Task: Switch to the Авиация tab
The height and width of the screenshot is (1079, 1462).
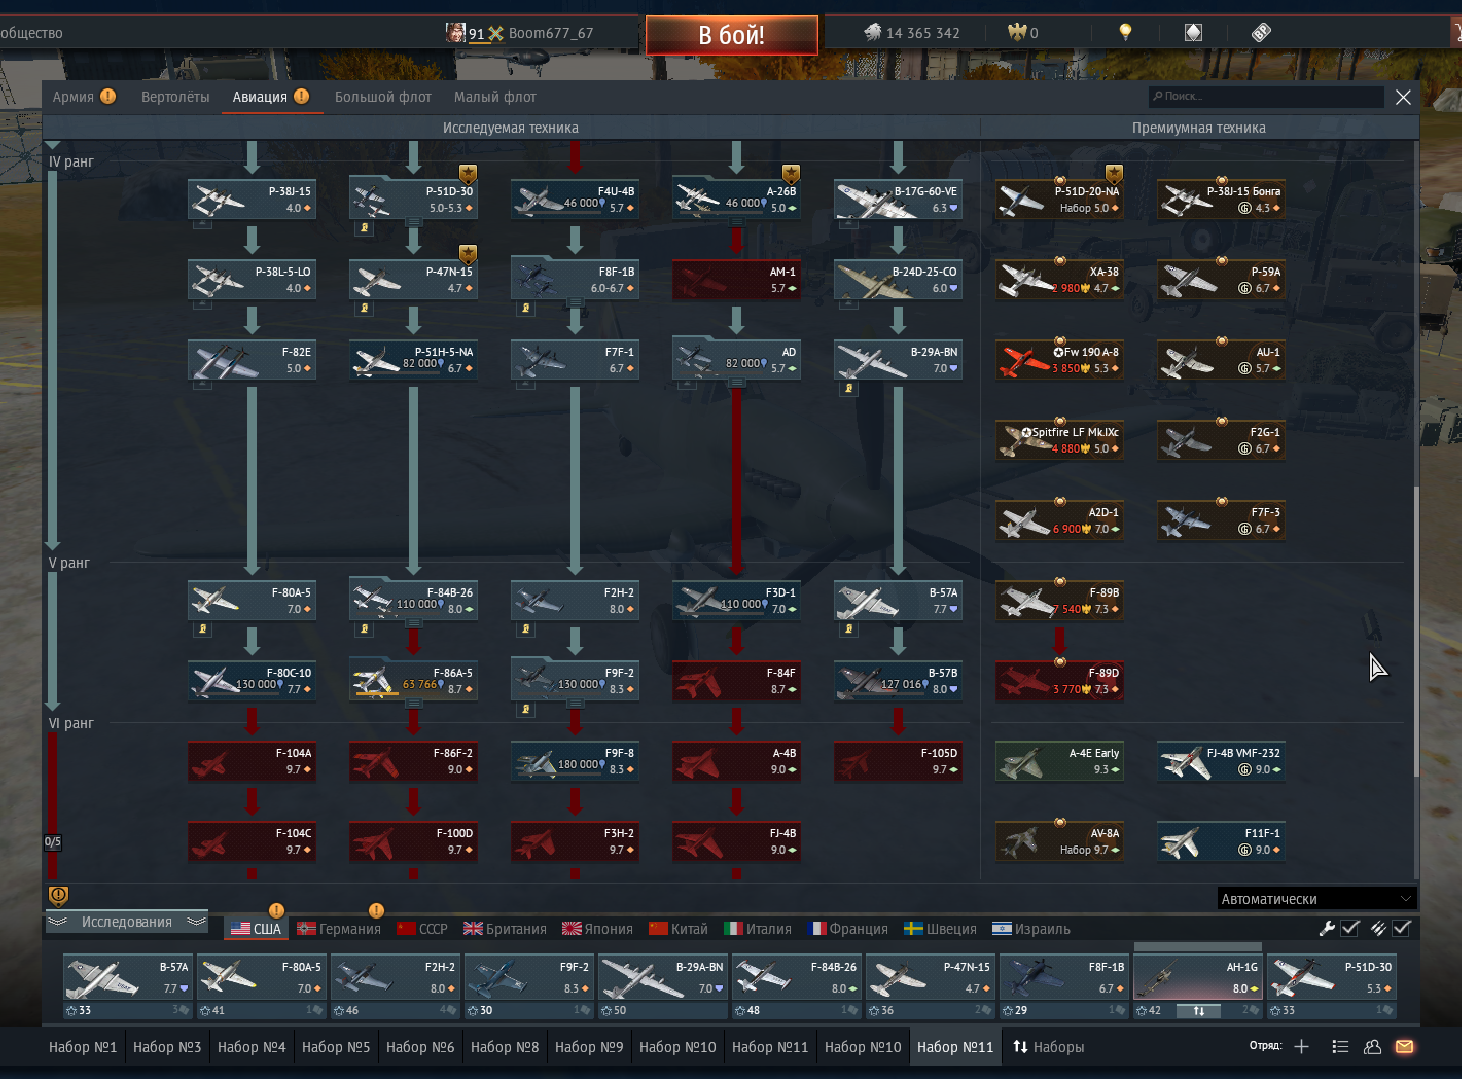Action: (260, 96)
